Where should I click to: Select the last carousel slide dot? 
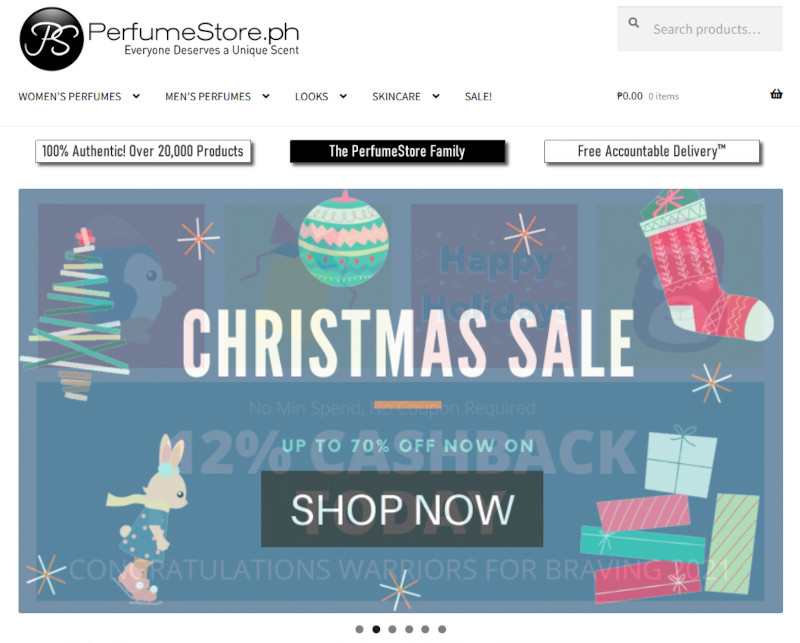point(442,629)
